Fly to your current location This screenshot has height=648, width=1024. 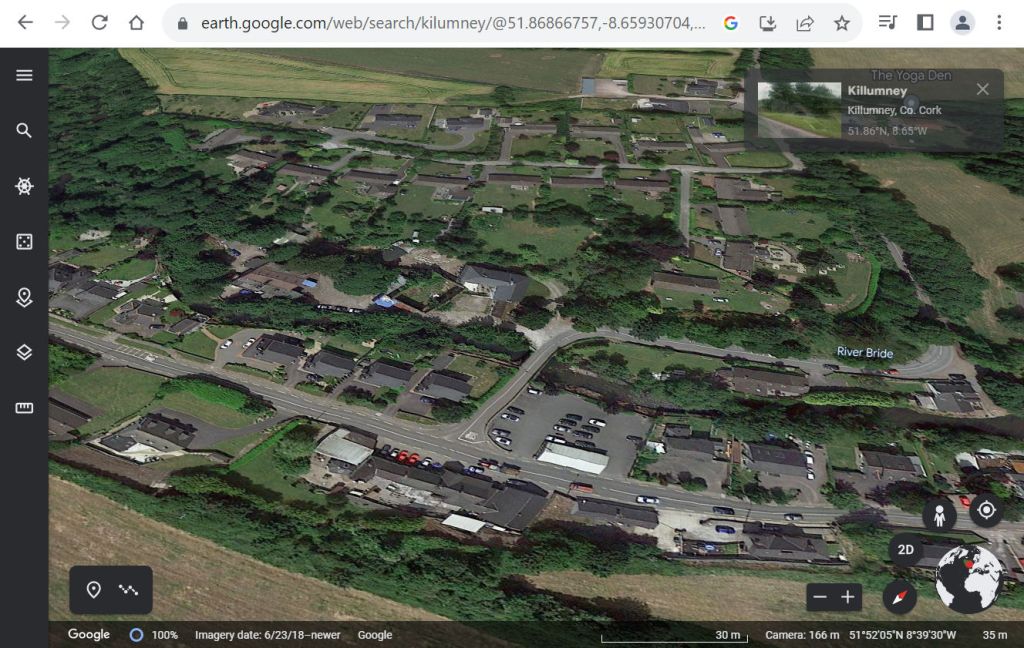(x=986, y=511)
